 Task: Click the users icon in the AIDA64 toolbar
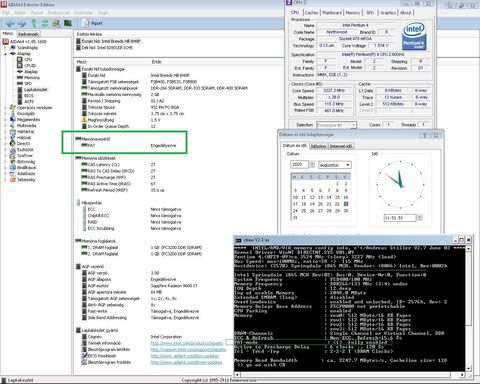56,23
